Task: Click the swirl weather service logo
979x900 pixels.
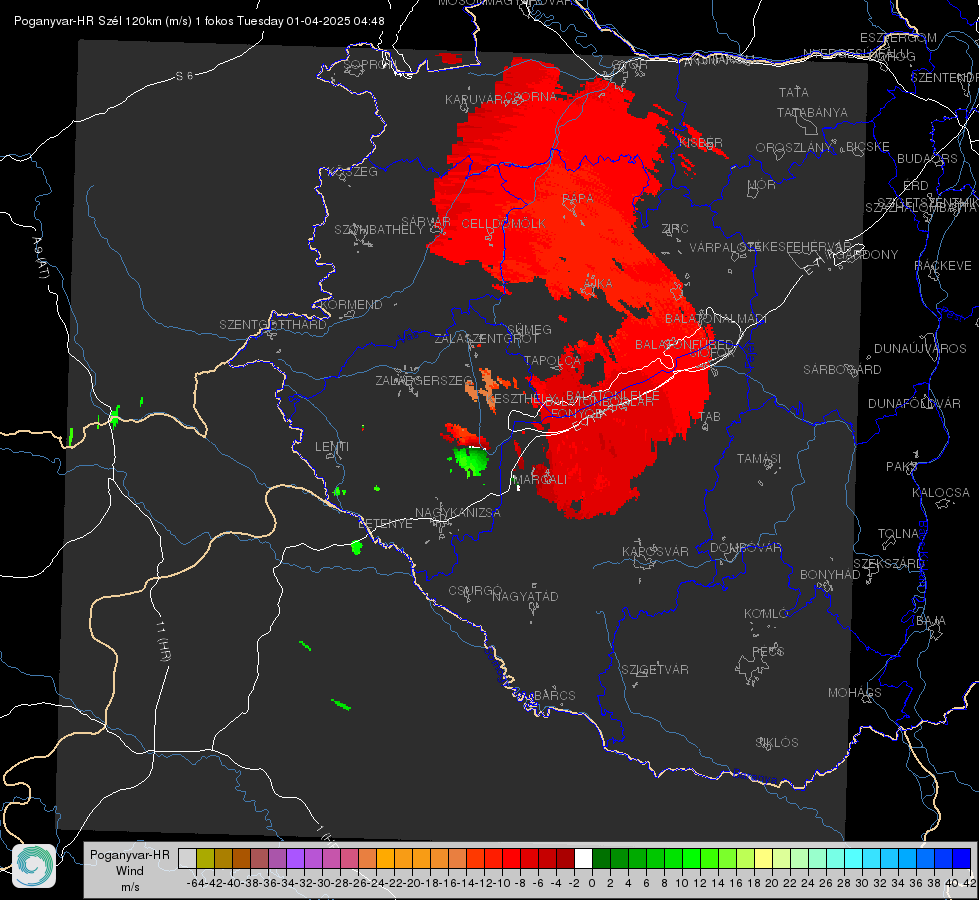Action: tap(34, 866)
